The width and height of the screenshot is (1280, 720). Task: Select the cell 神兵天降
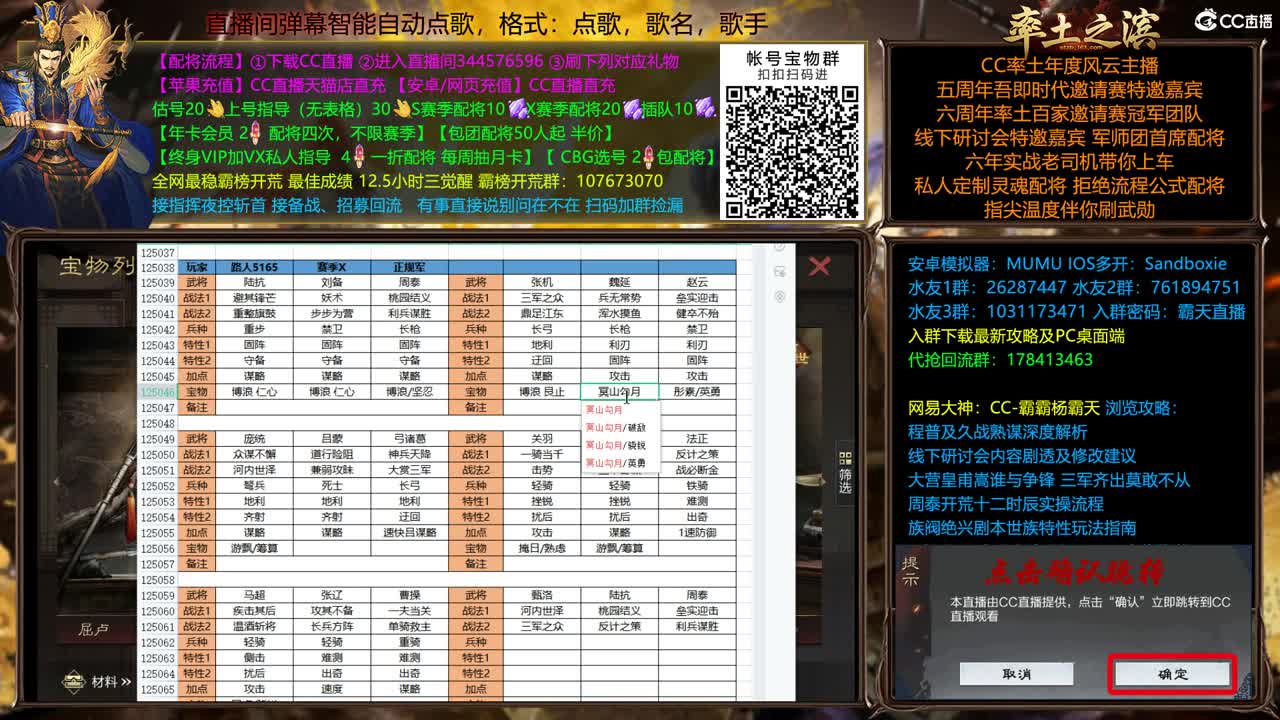coord(409,455)
